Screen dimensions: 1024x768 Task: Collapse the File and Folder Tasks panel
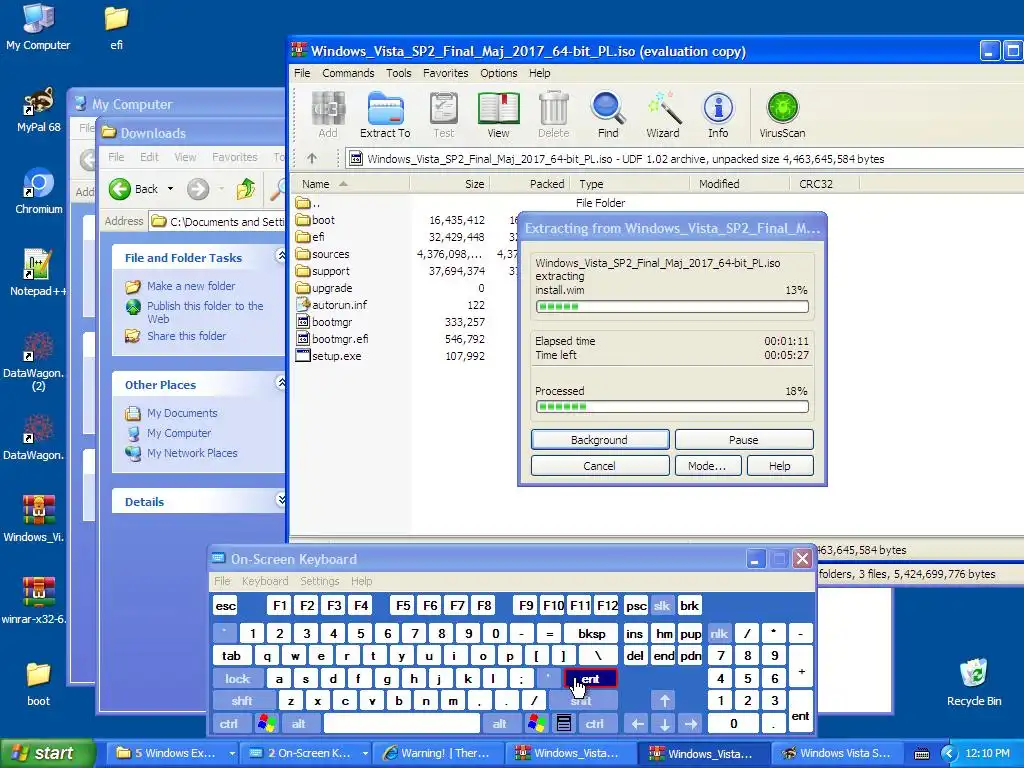[281, 256]
